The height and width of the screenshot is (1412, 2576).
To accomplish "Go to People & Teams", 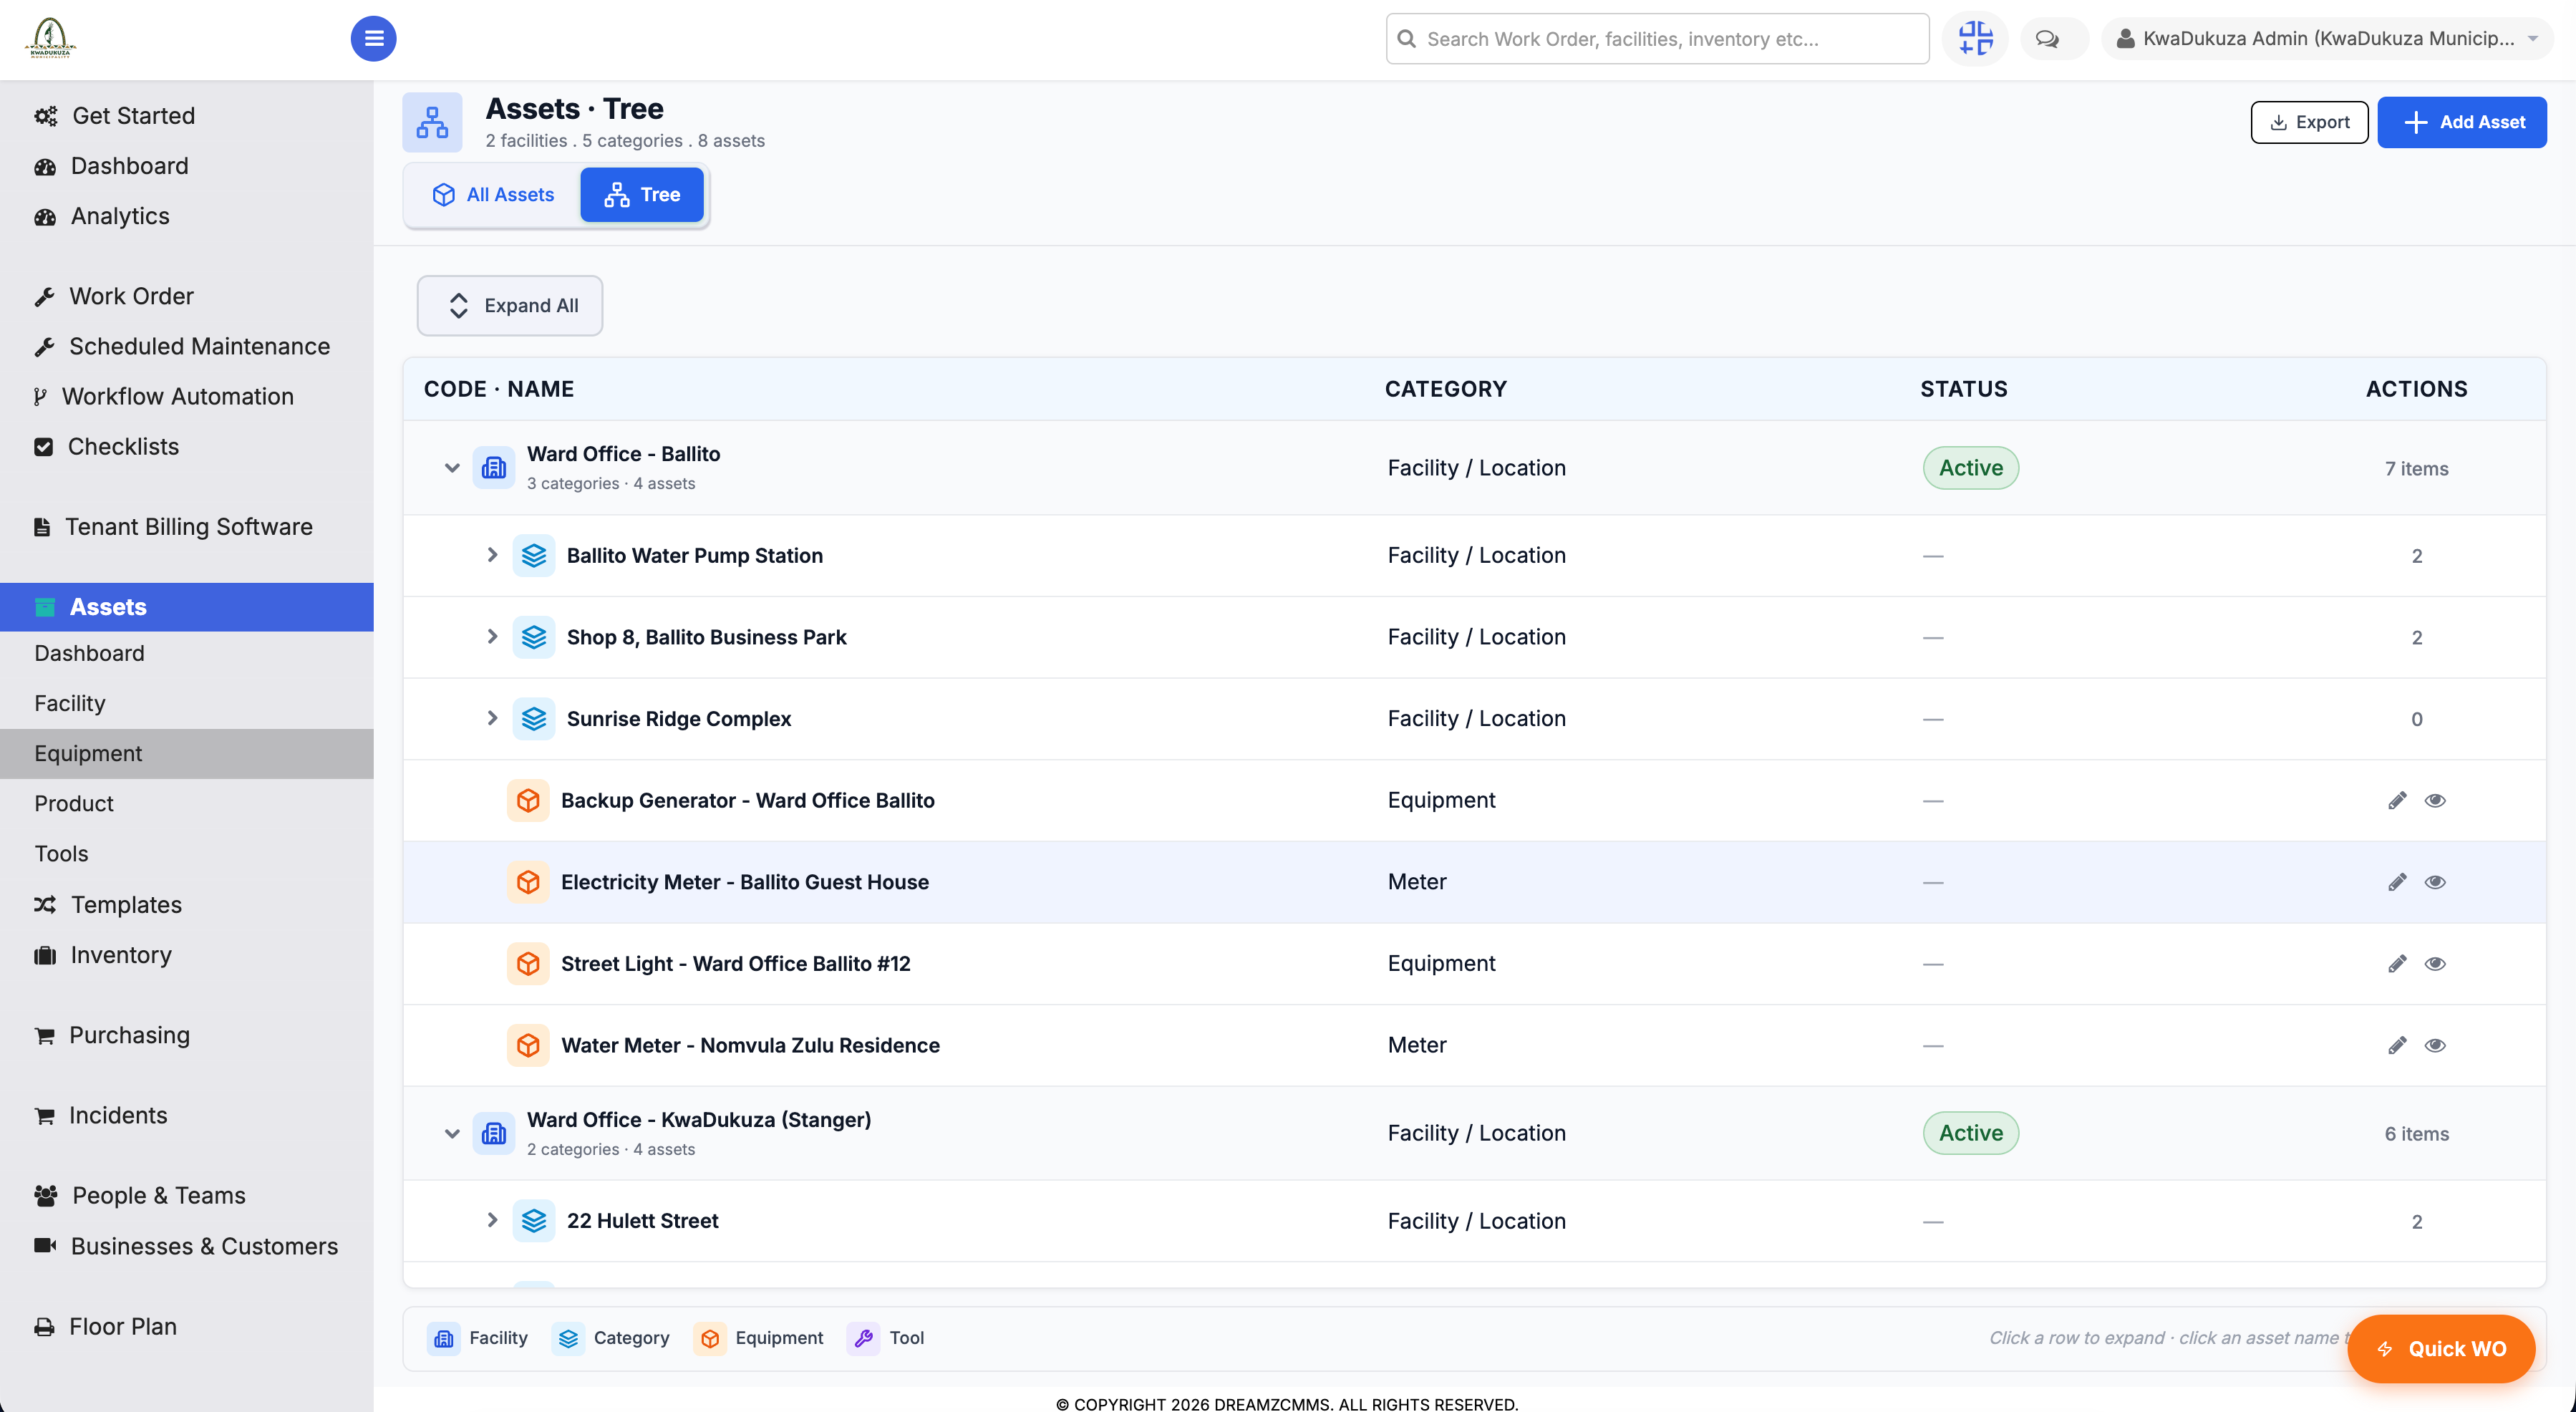I will click(x=158, y=1196).
